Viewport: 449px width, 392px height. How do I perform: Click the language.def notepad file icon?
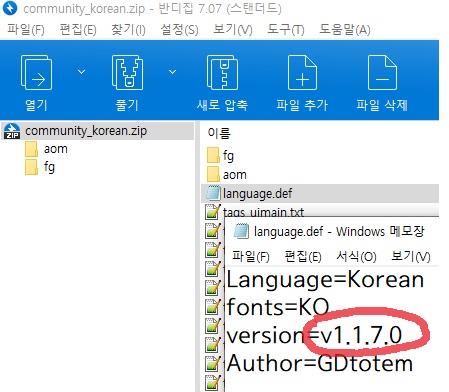(213, 193)
